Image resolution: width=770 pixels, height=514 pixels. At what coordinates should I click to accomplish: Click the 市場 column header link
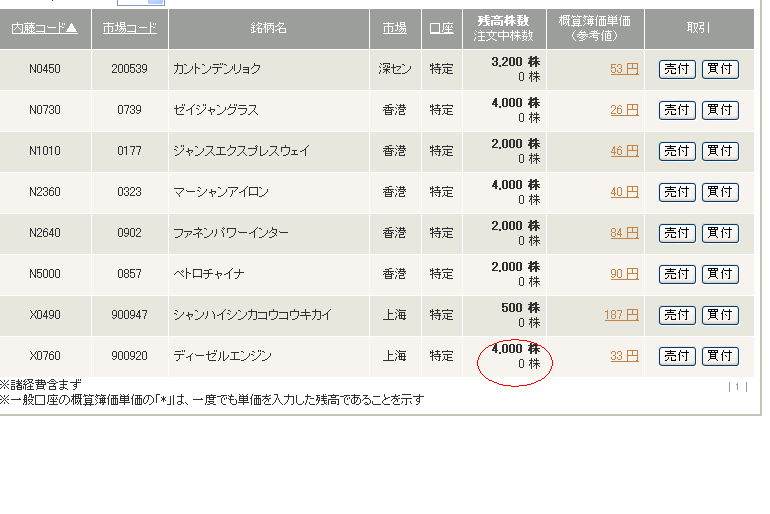pos(395,28)
